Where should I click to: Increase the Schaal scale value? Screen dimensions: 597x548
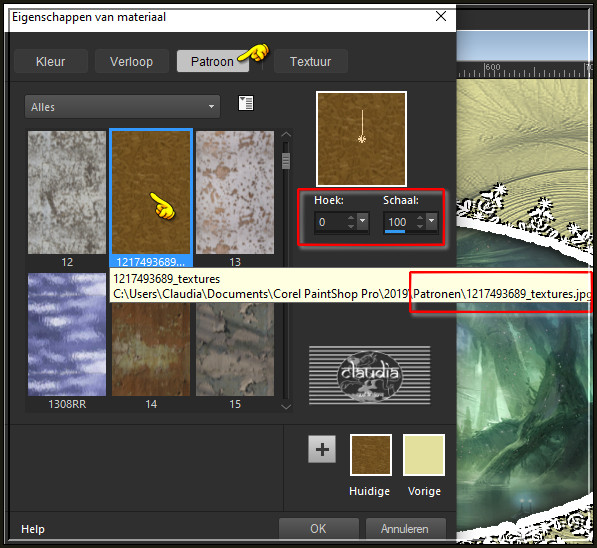420,218
